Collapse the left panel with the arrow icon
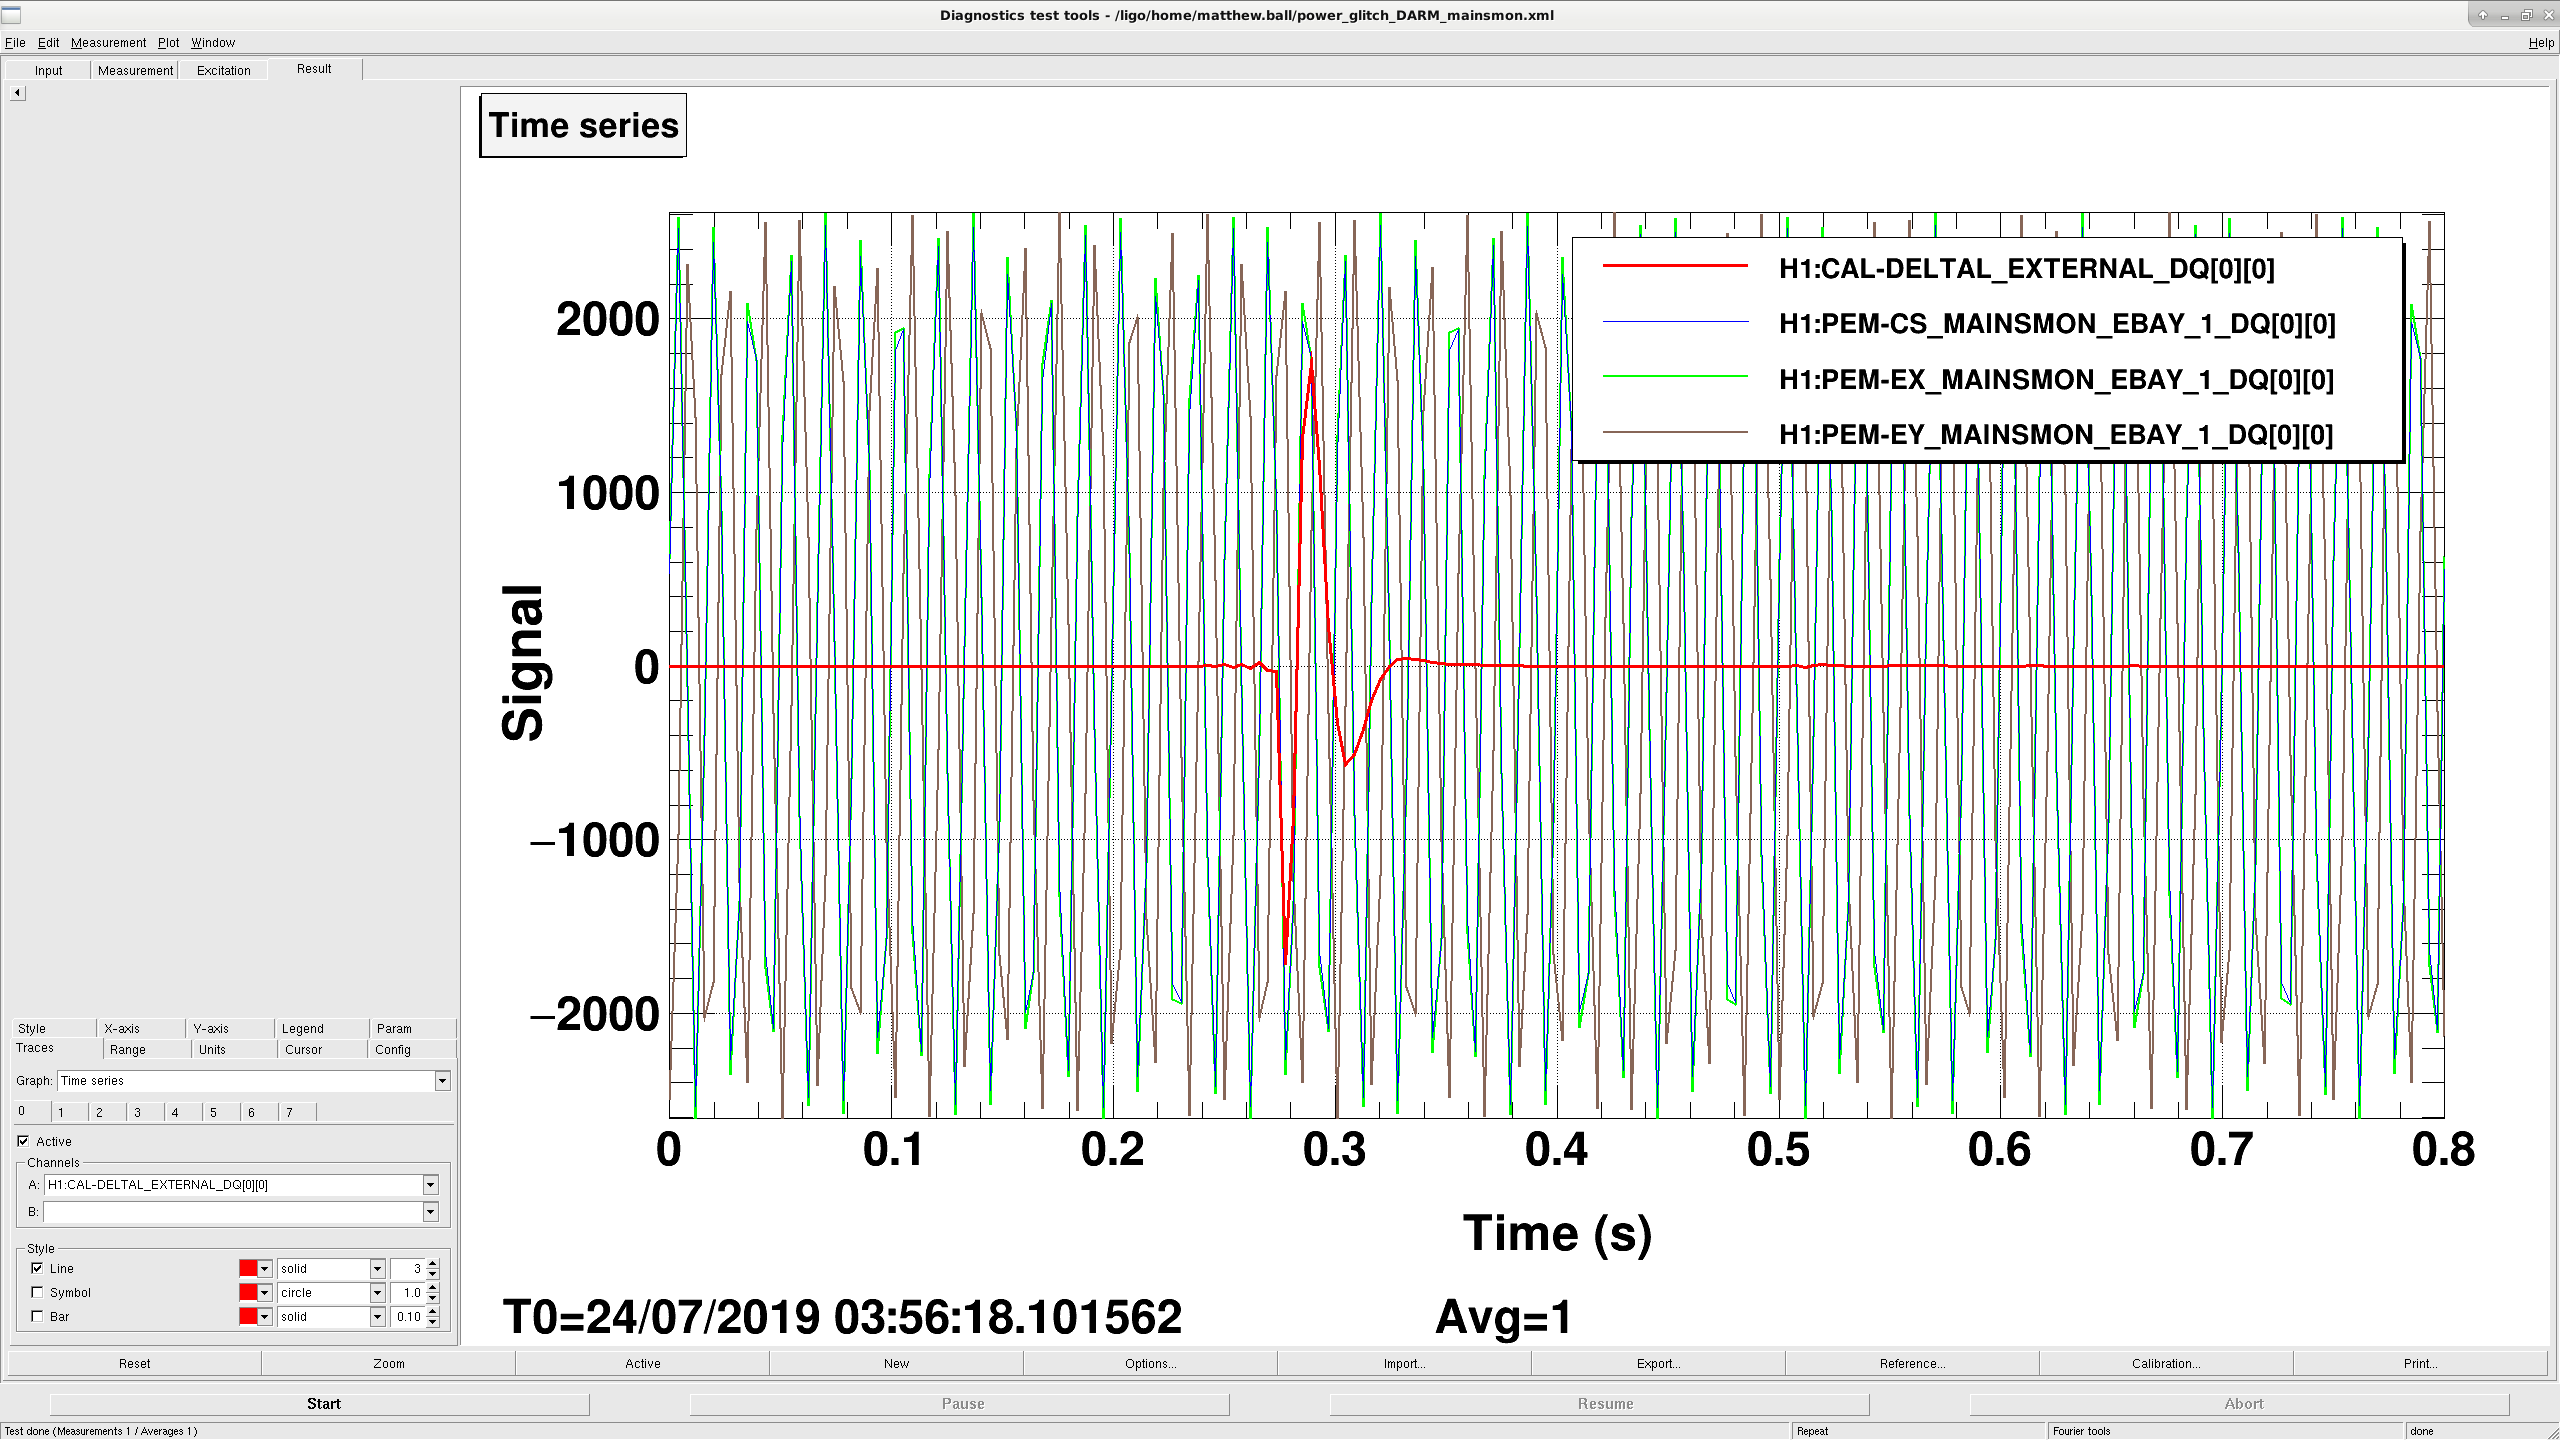 click(17, 92)
